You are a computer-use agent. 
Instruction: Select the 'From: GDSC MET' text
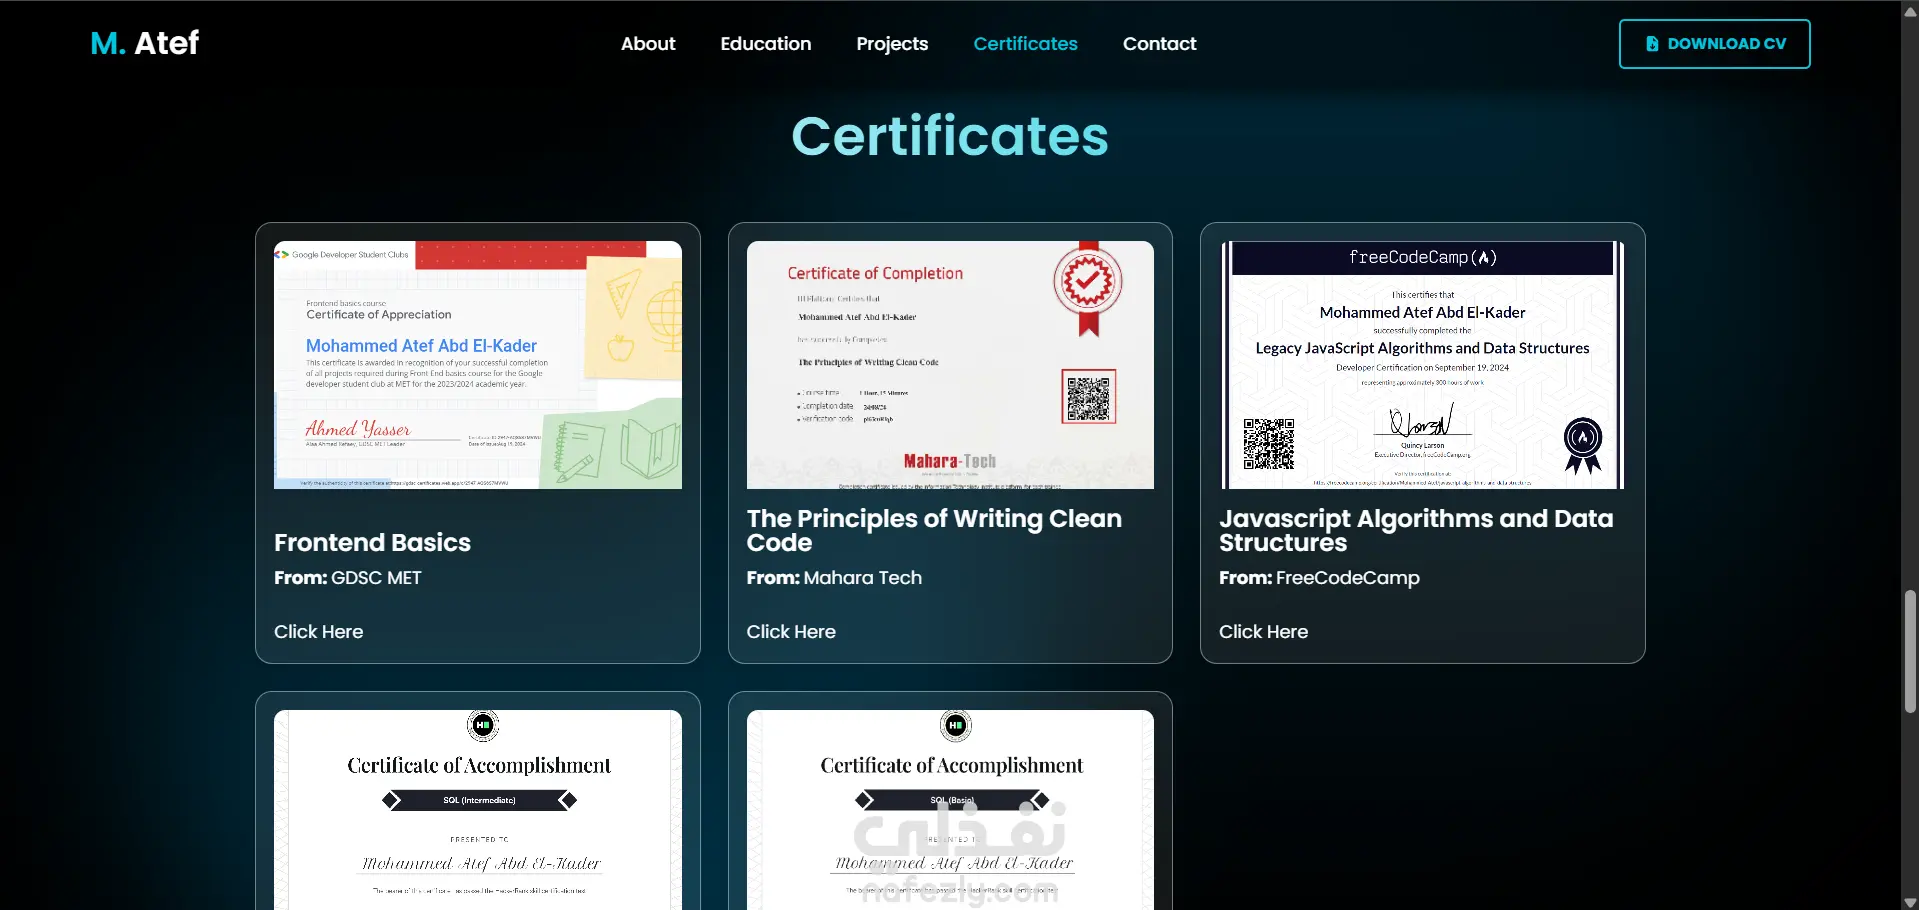(348, 578)
